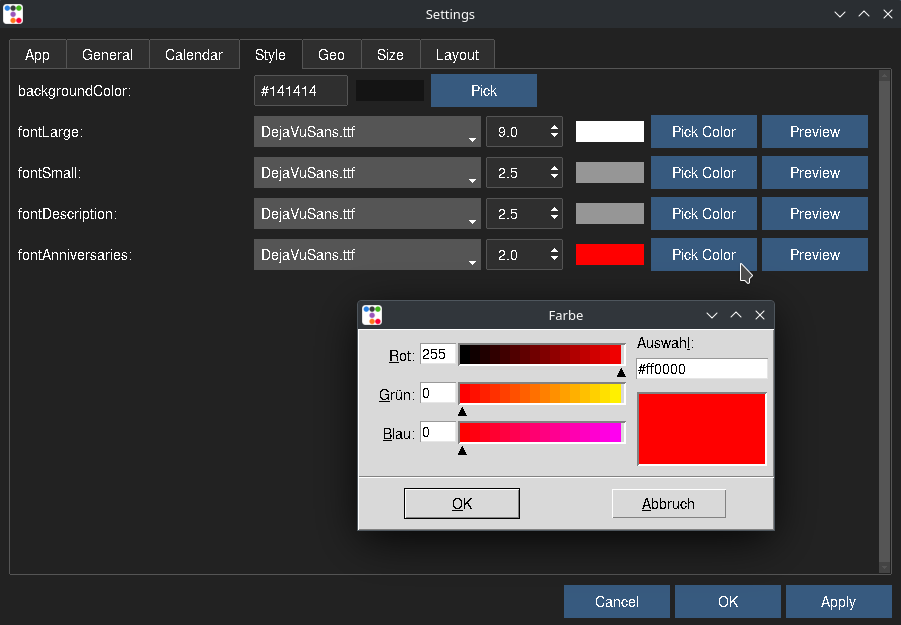Viewport: 901px width, 625px height.
Task: Open the Calendar tab
Action: [194, 55]
